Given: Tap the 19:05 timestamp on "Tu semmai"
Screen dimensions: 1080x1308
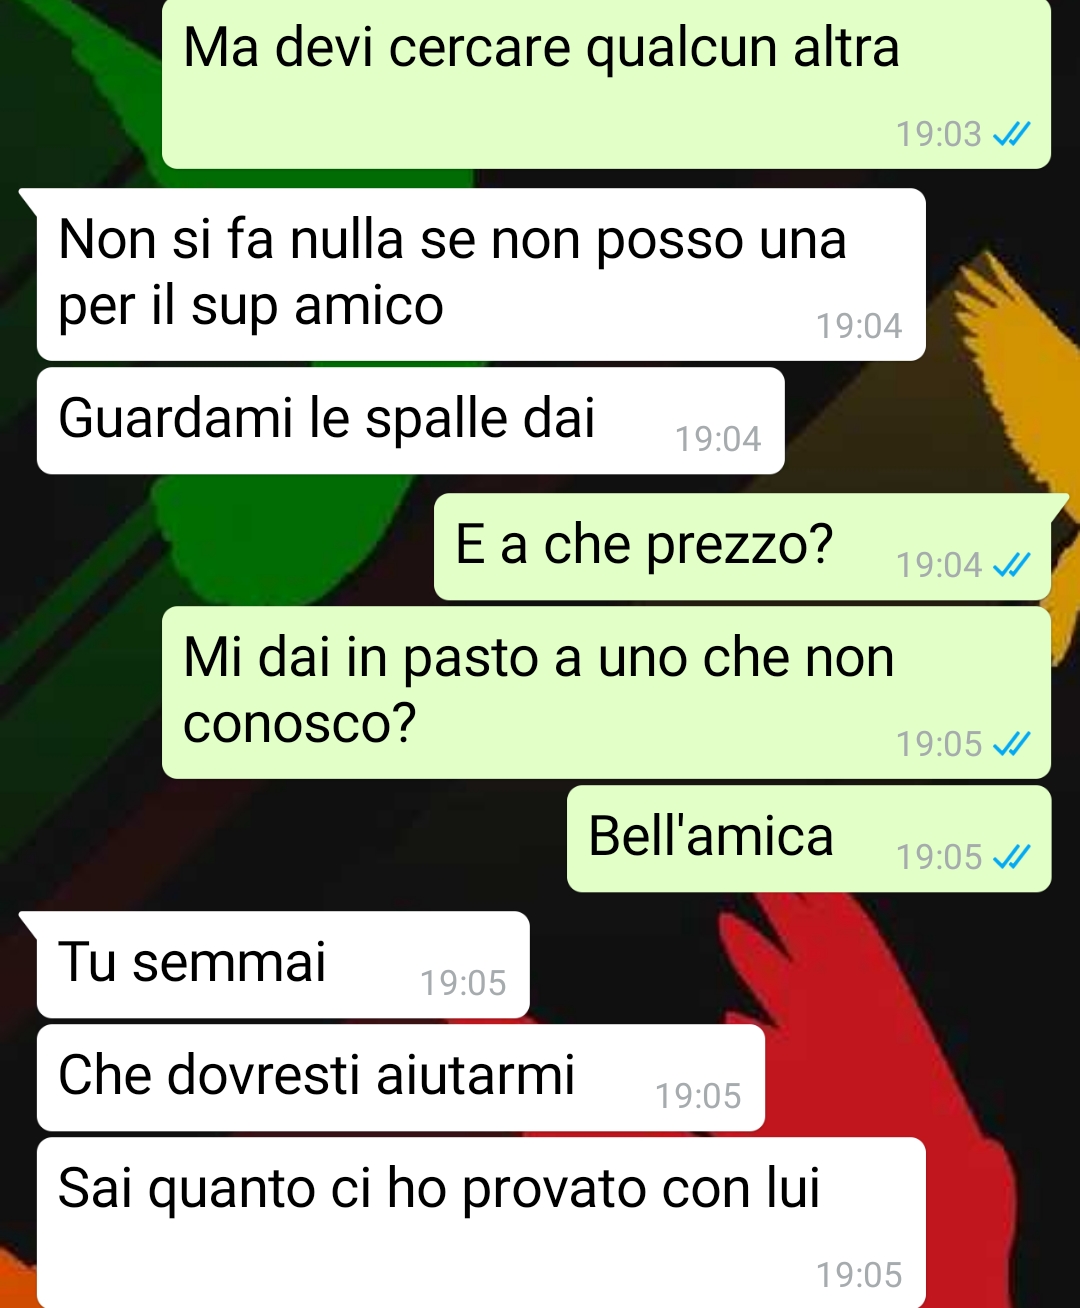Looking at the screenshot, I should pos(463,983).
